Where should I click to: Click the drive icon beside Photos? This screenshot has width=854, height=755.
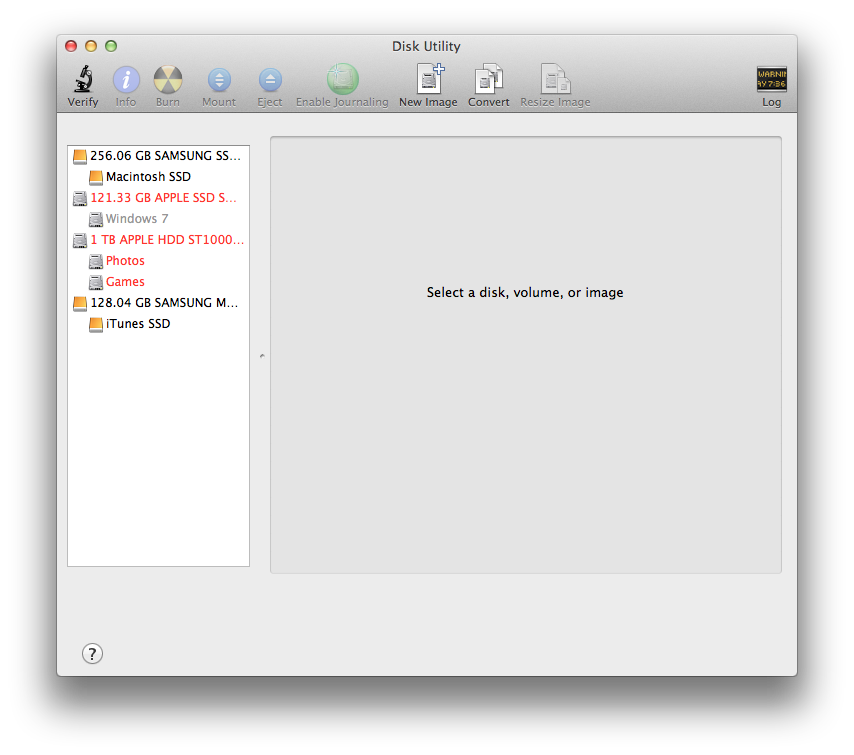96,261
